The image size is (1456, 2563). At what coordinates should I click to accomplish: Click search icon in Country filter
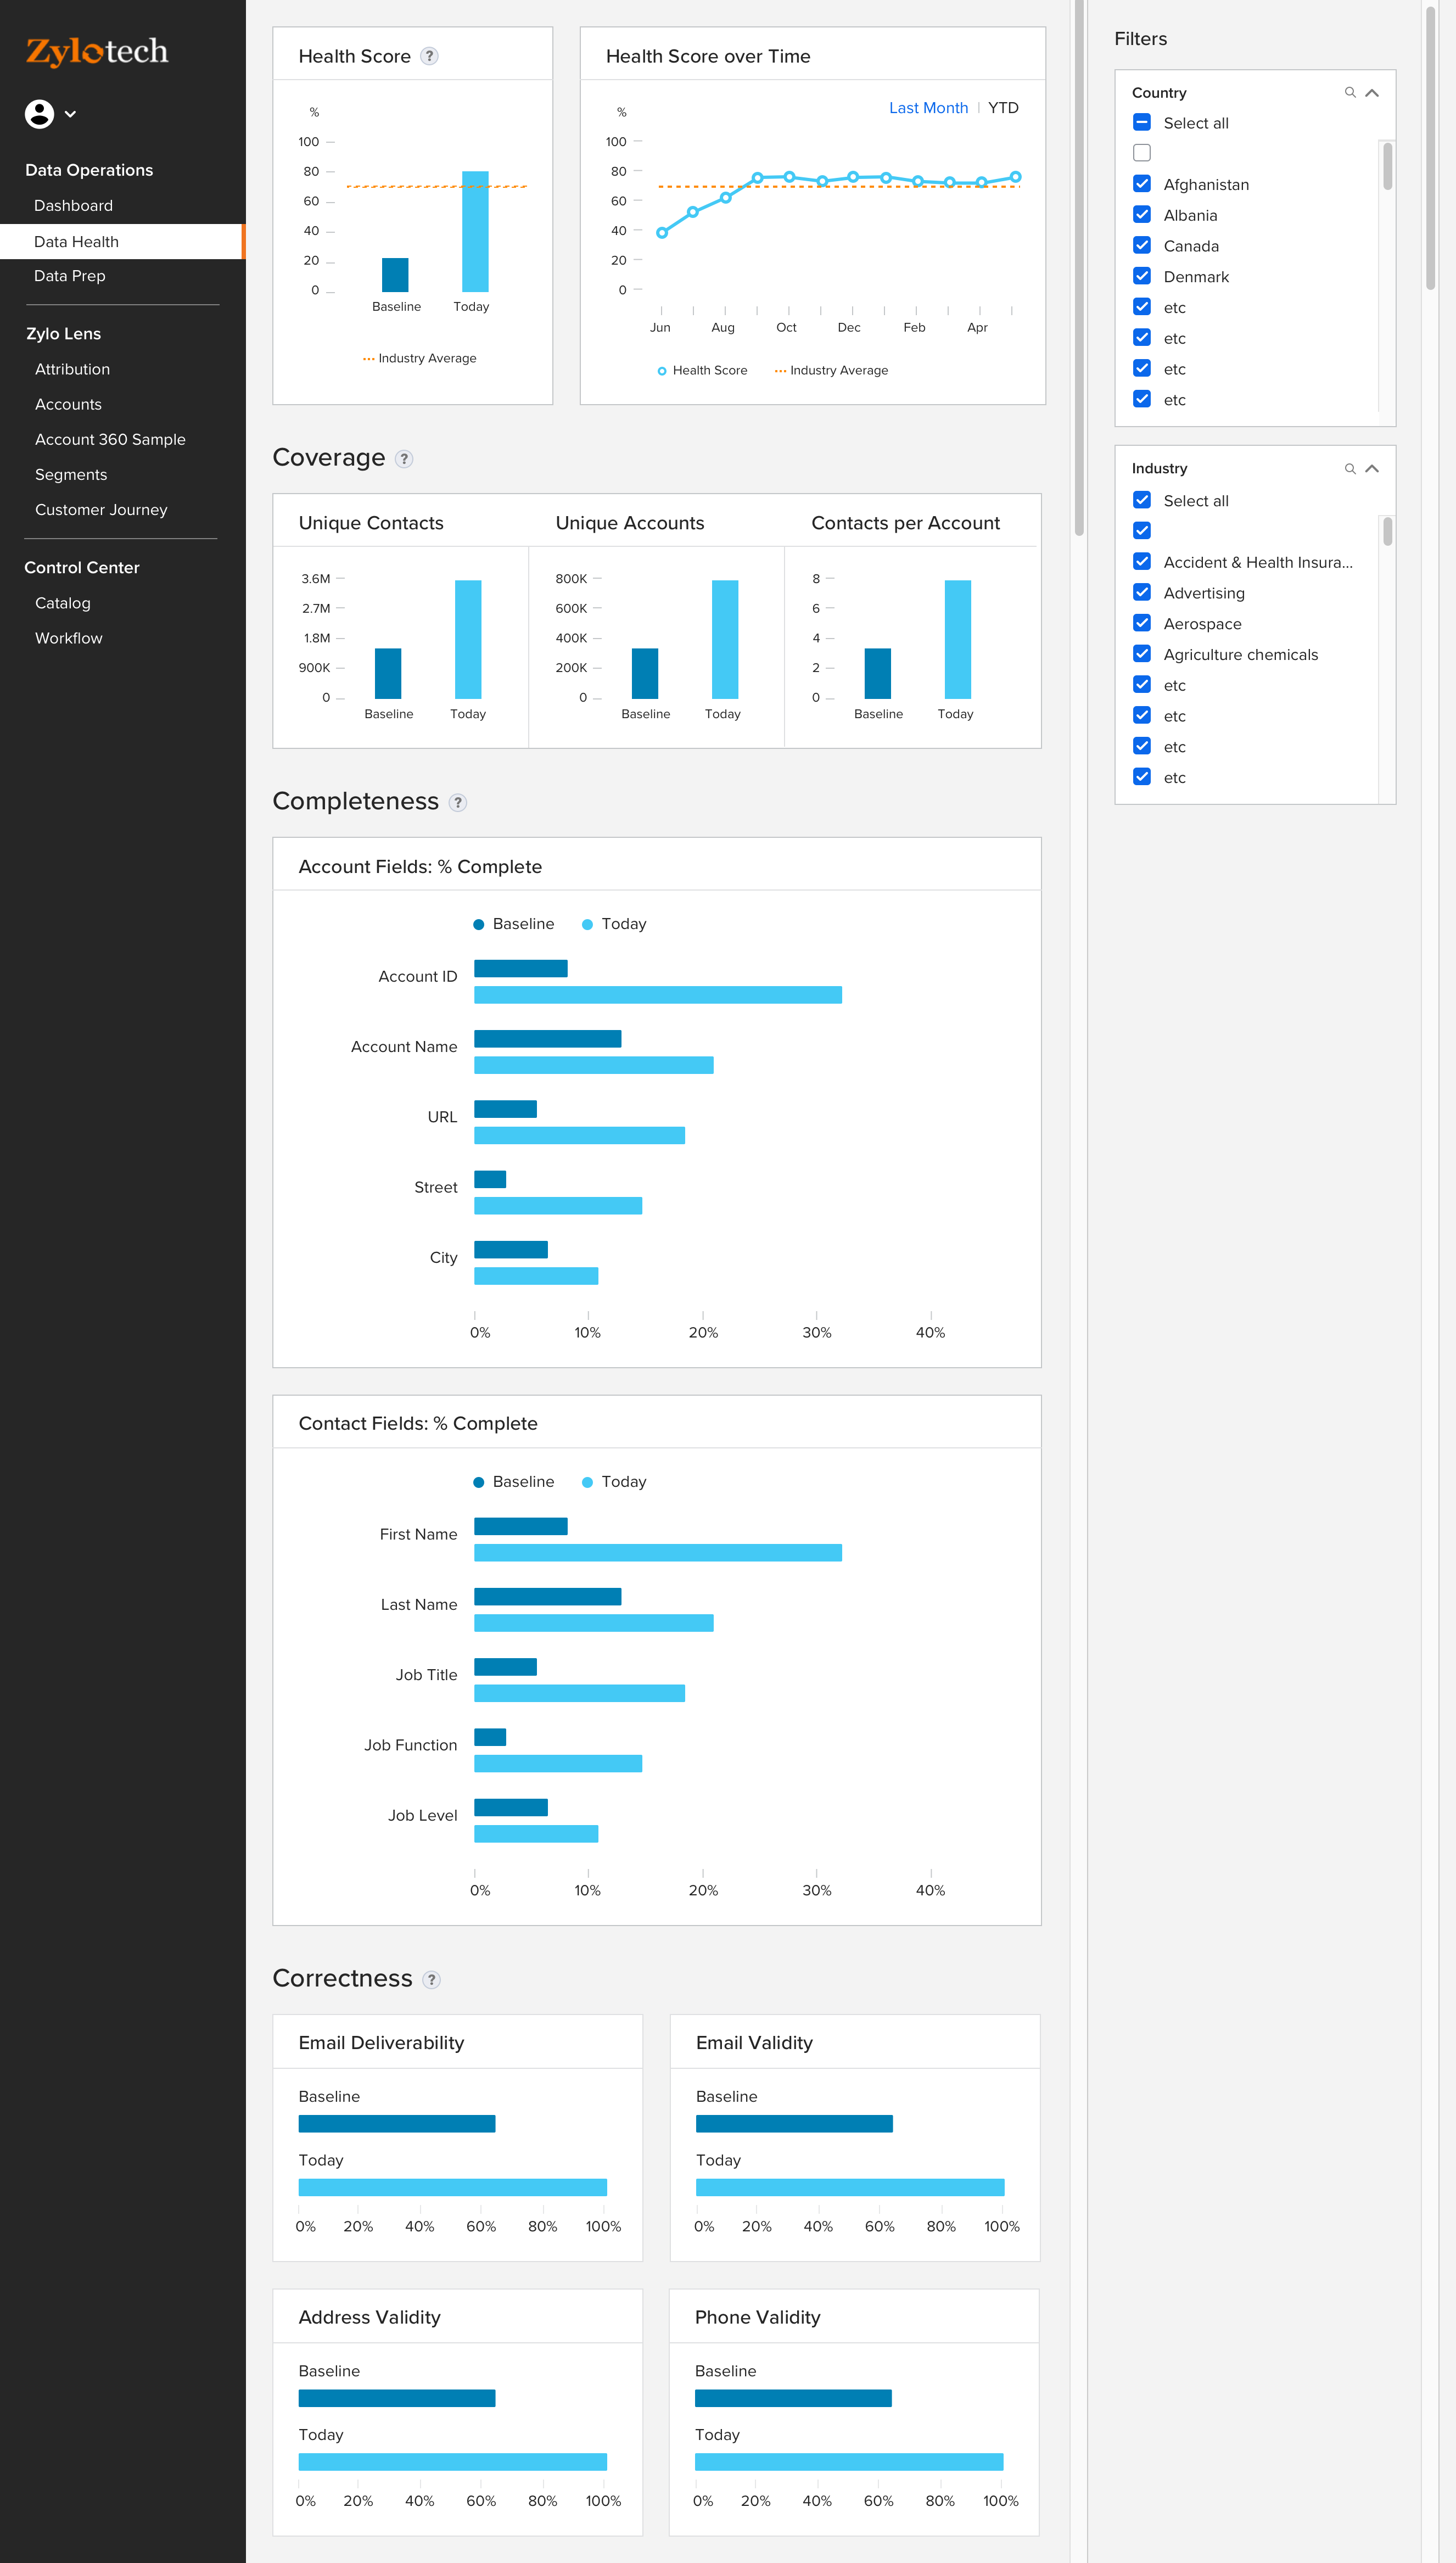1349,93
